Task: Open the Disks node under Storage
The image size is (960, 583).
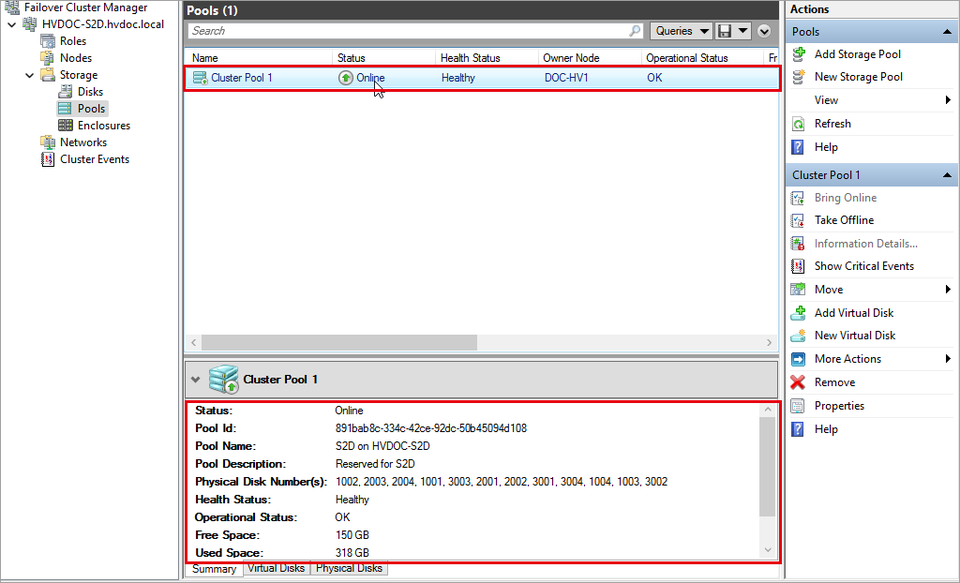Action: click(90, 92)
